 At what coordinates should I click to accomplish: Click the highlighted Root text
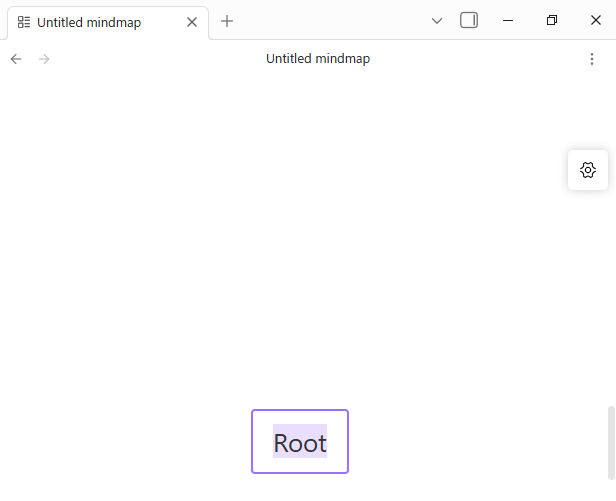click(x=300, y=442)
